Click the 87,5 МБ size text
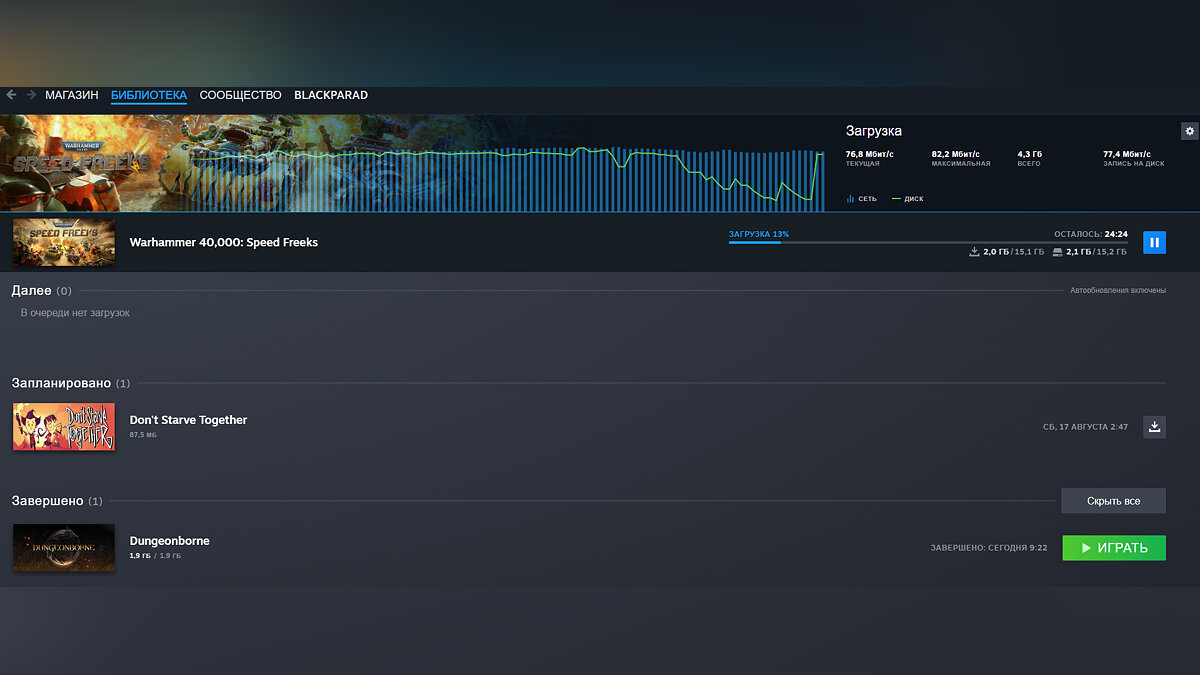 tap(143, 435)
